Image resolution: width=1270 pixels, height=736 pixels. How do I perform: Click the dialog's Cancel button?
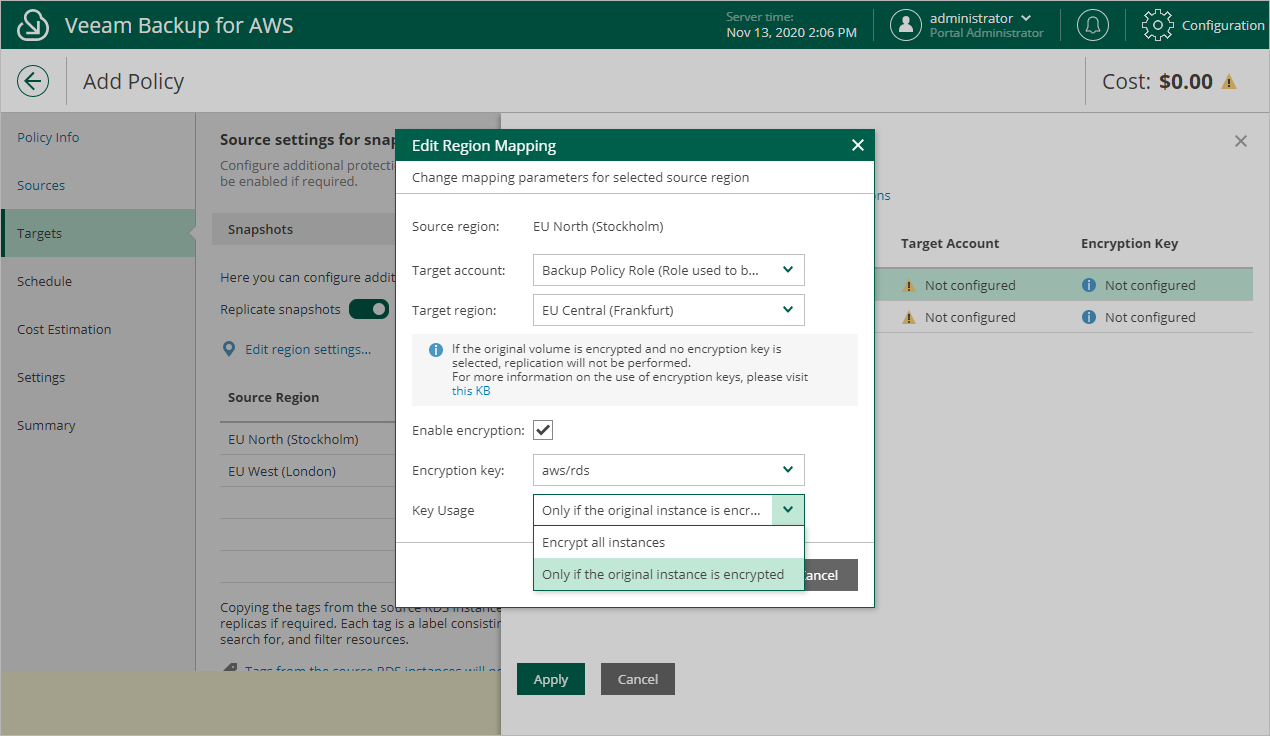(x=830, y=575)
